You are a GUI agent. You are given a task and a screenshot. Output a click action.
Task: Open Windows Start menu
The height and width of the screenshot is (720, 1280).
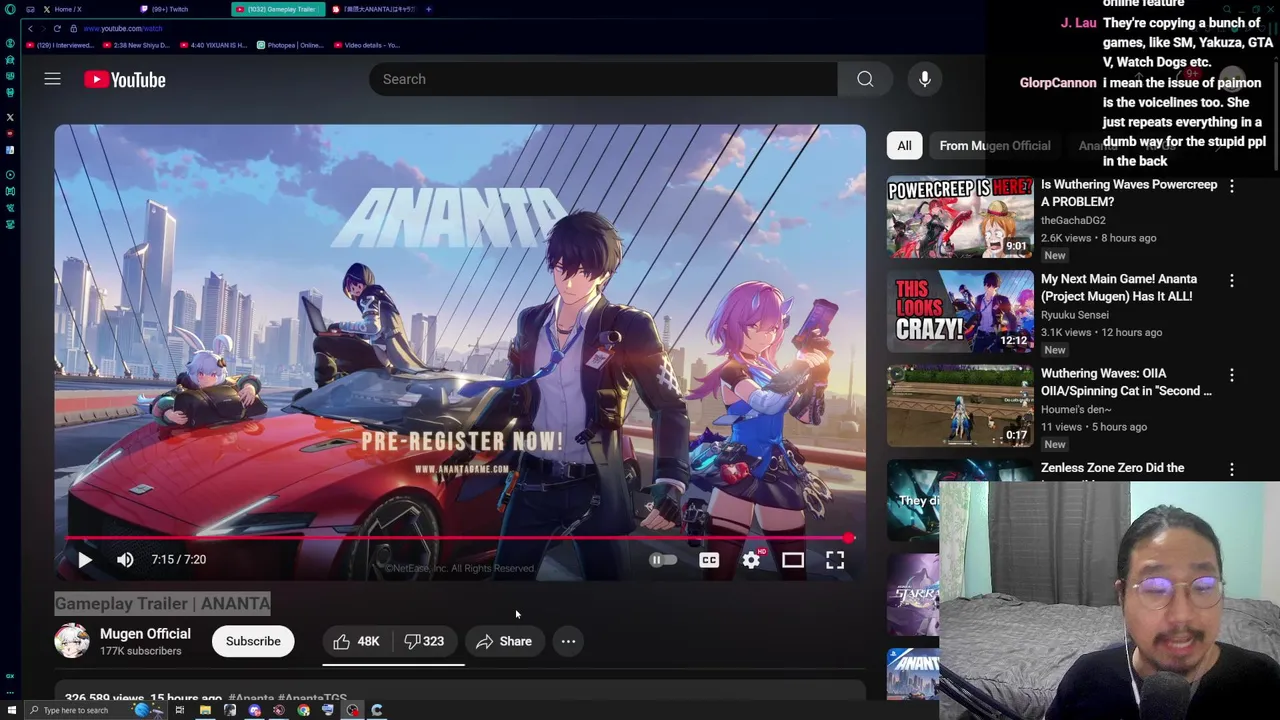12,710
